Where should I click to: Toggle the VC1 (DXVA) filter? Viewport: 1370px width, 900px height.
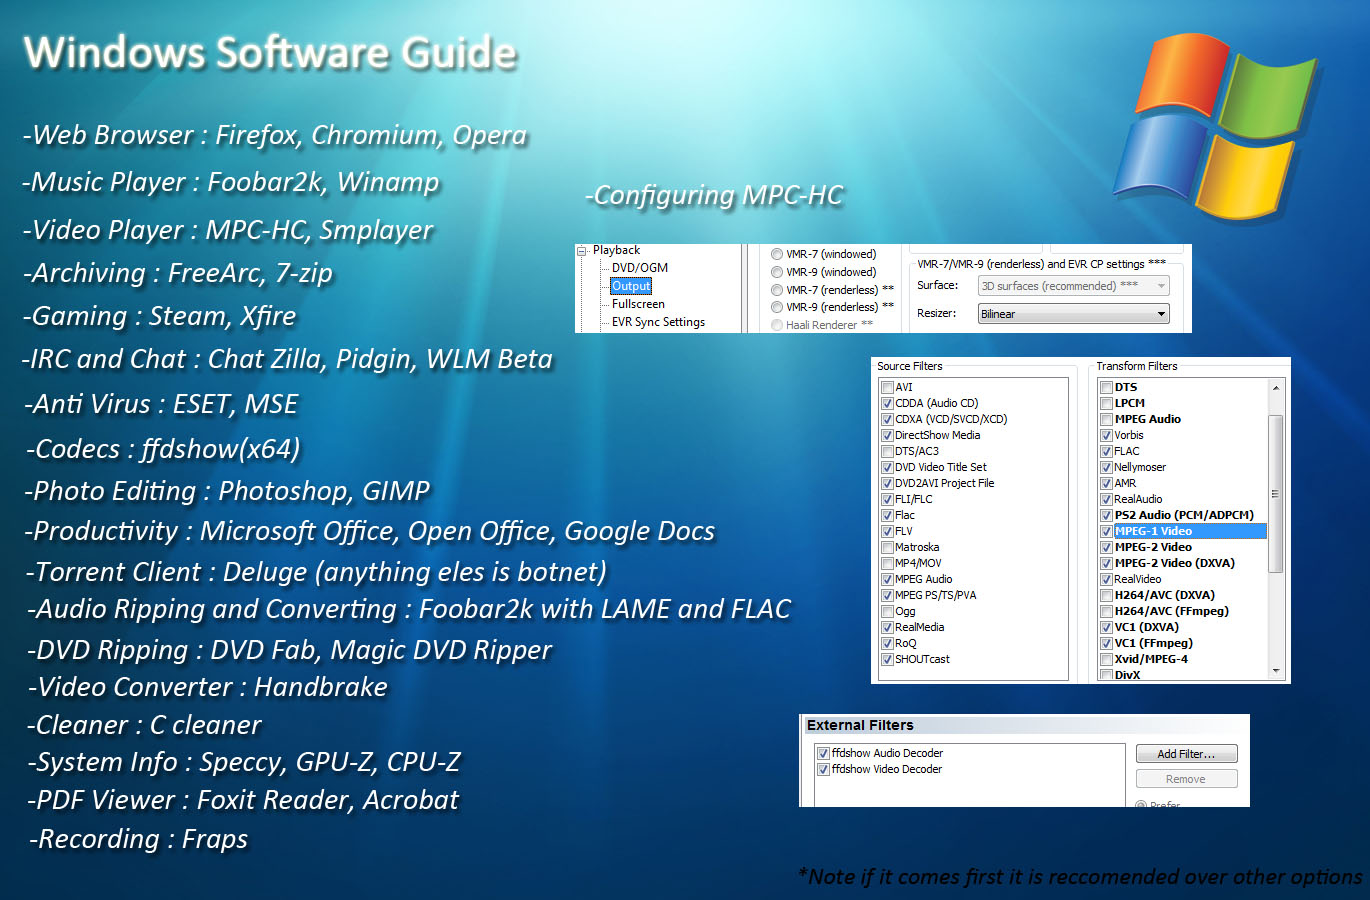point(1106,628)
